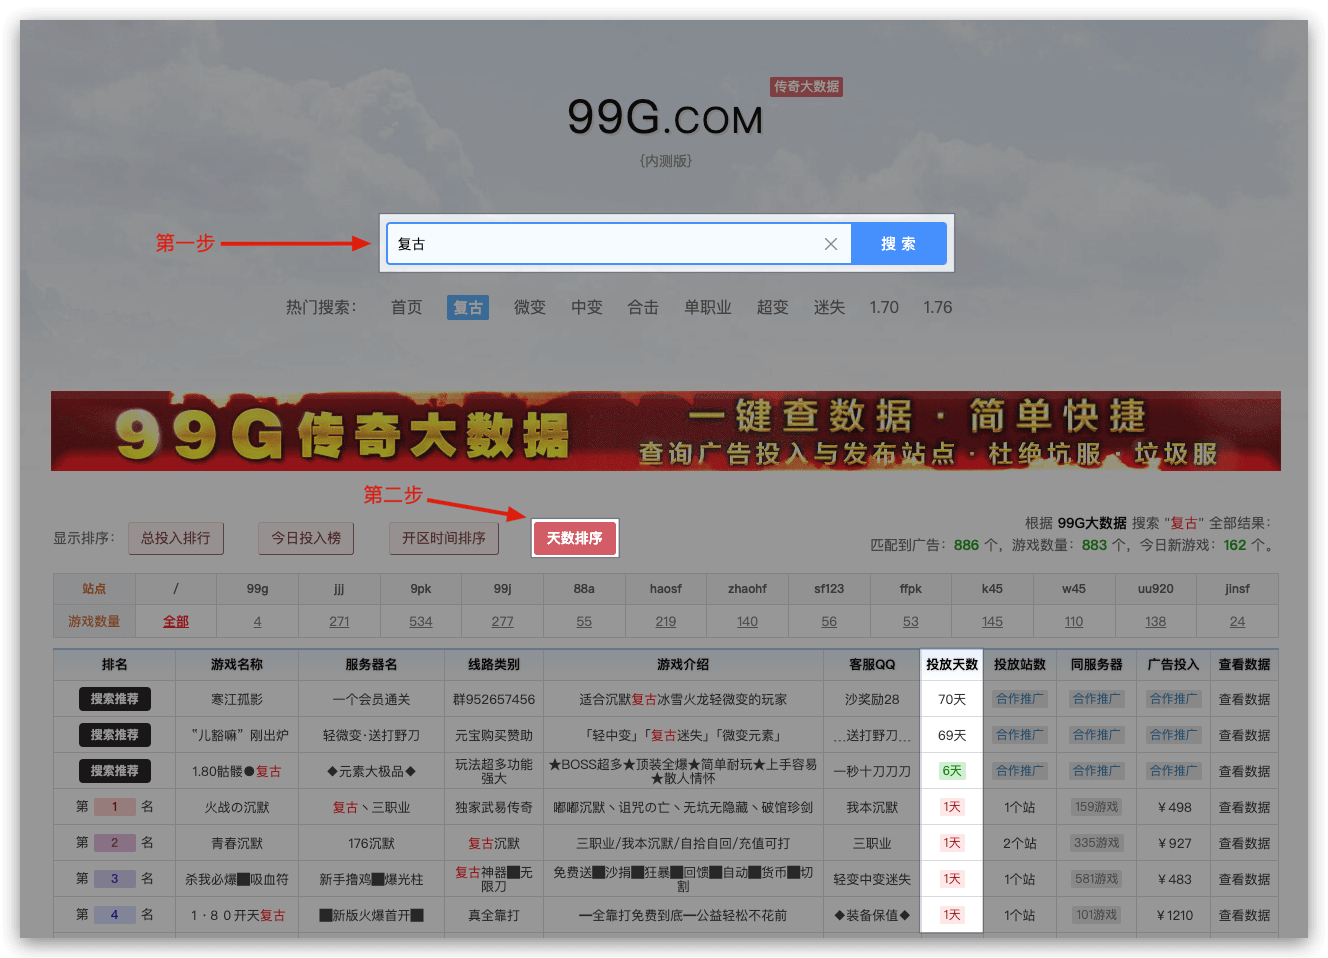Screen dimensions: 1328x958
Task: Click the 投放天数 column header
Action: [x=951, y=665]
